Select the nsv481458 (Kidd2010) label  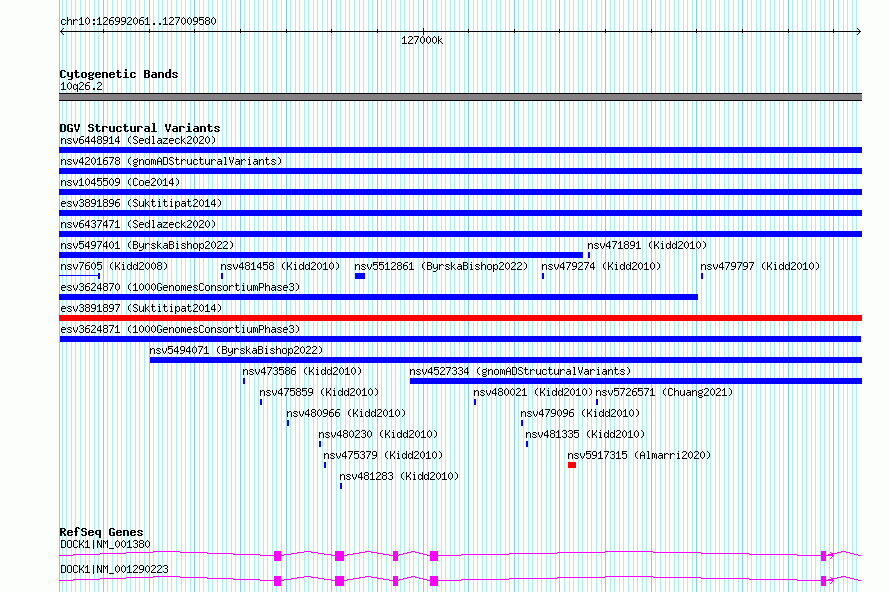click(x=280, y=266)
